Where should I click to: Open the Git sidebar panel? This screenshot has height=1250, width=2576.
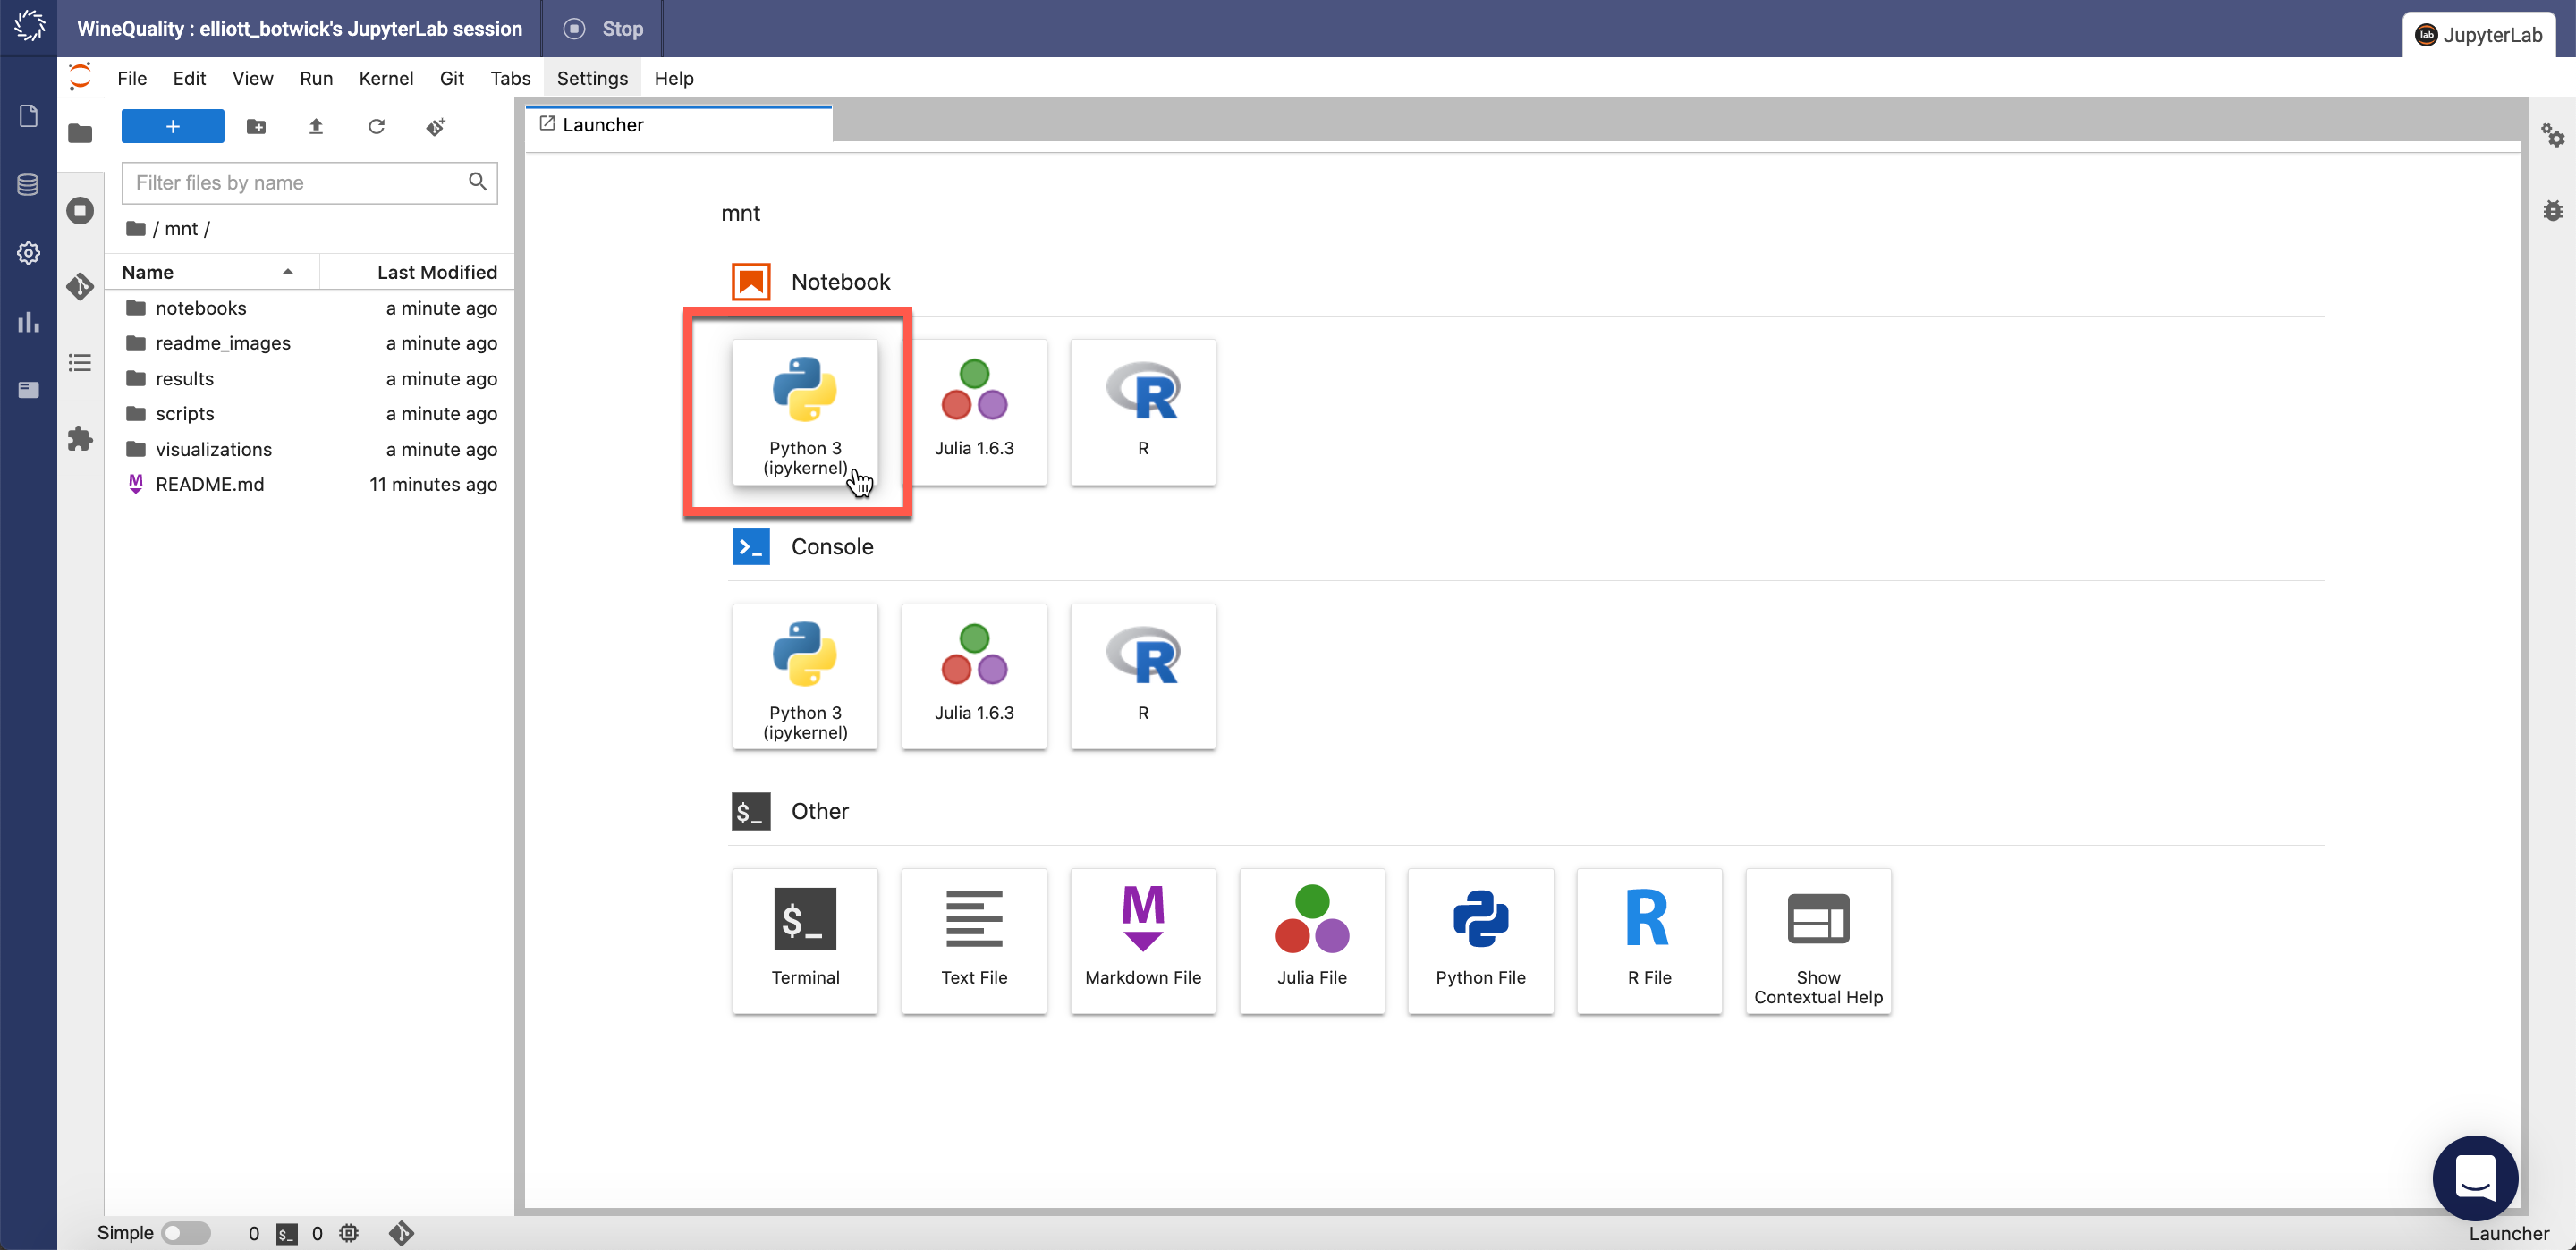click(x=80, y=286)
